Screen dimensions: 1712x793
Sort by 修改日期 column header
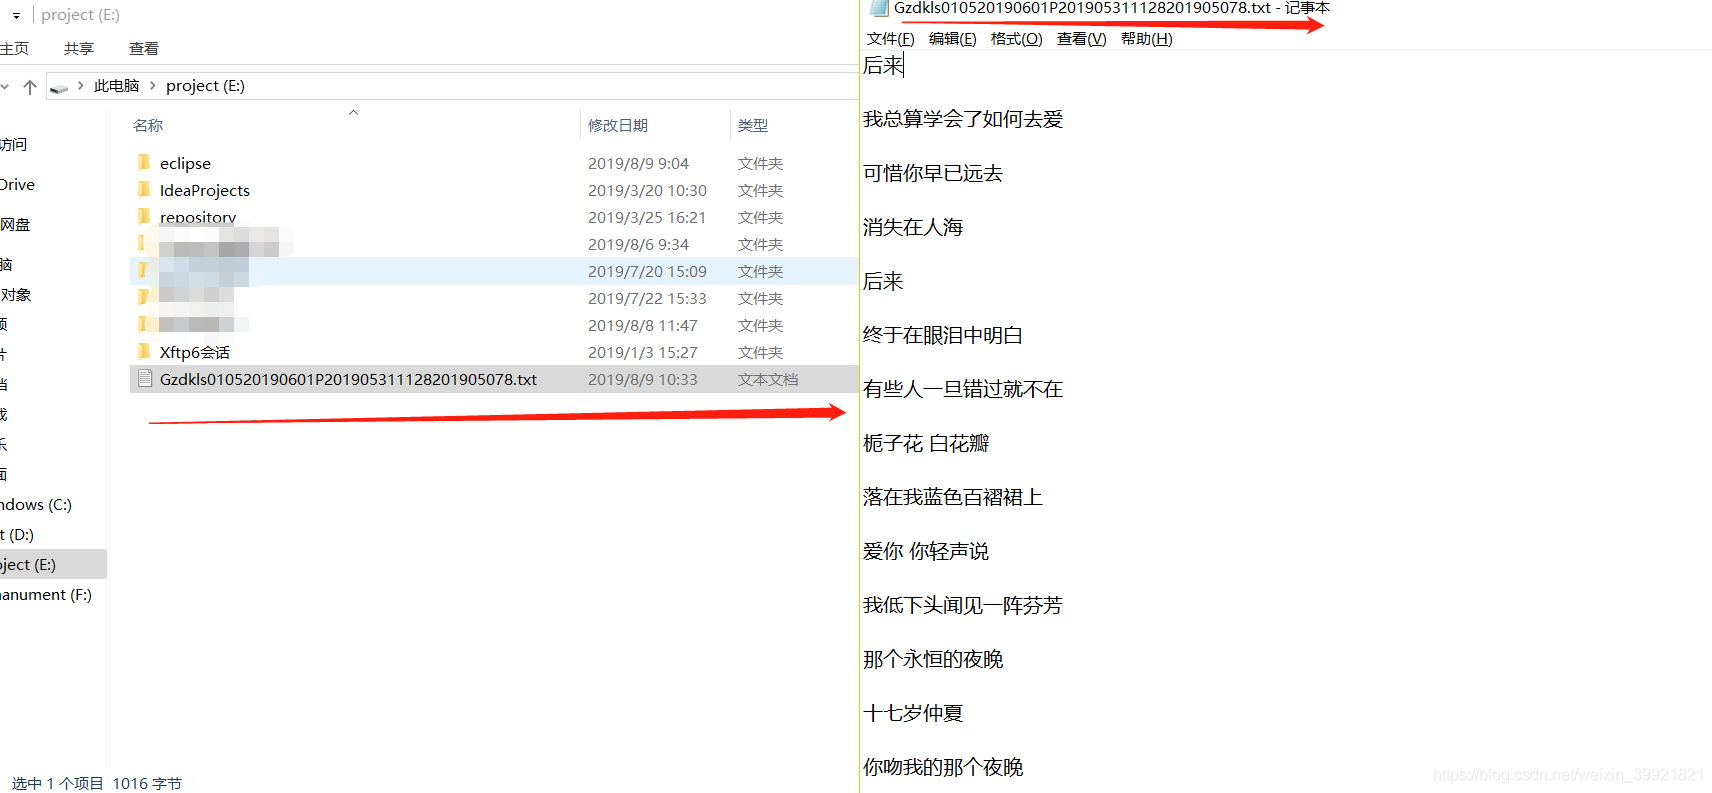click(x=618, y=125)
